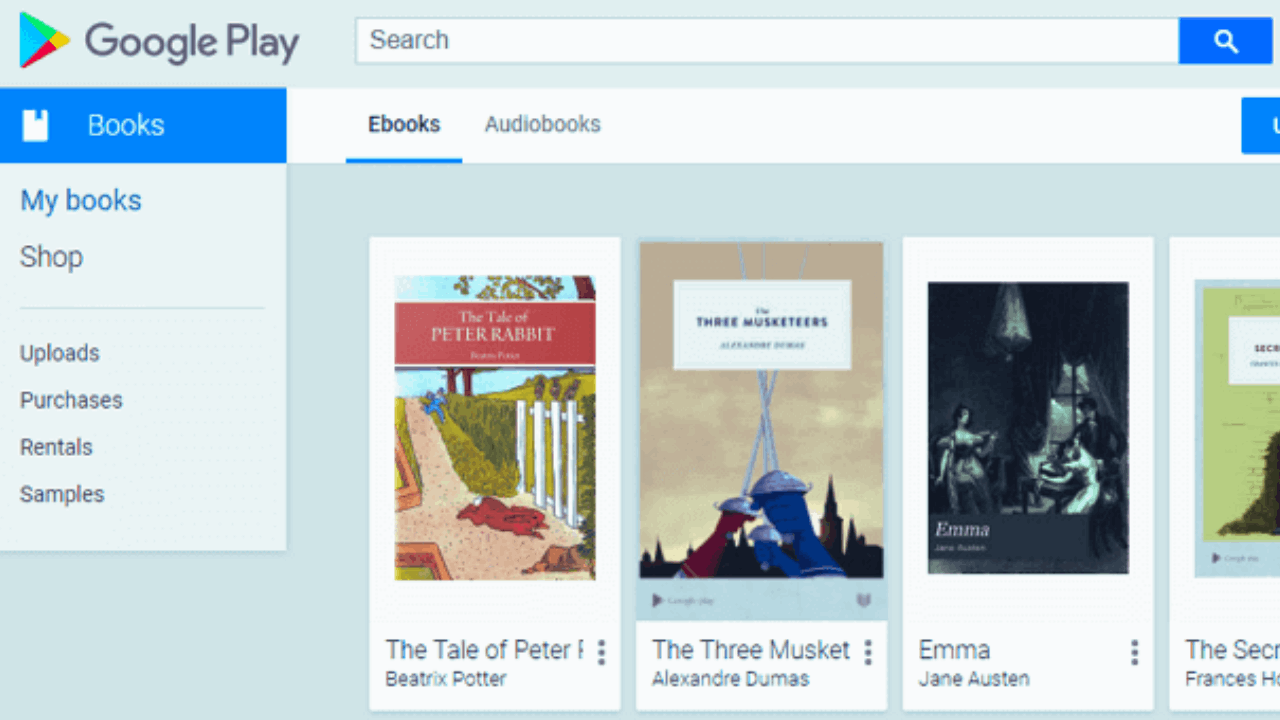The height and width of the screenshot is (720, 1280).
Task: Open the options menu for The Tale of Peter Rabbit
Action: coord(601,652)
